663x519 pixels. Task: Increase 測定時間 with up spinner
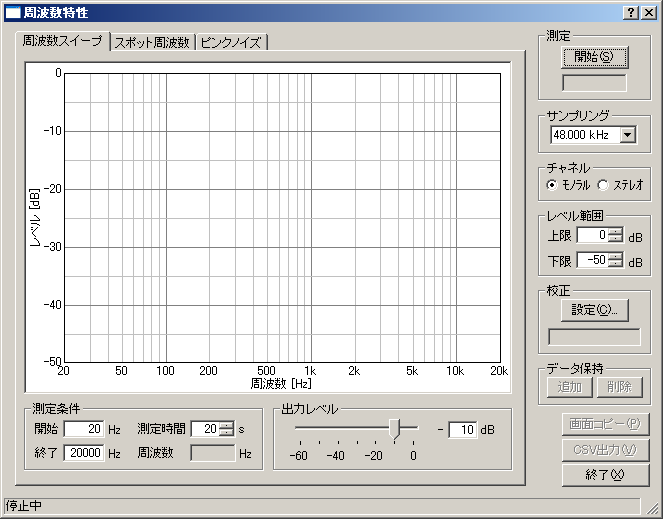click(x=226, y=426)
